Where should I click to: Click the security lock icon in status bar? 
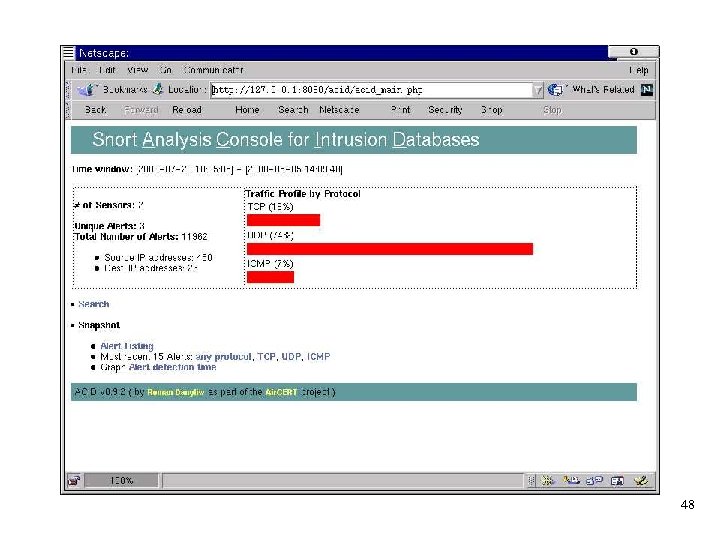pos(73,481)
